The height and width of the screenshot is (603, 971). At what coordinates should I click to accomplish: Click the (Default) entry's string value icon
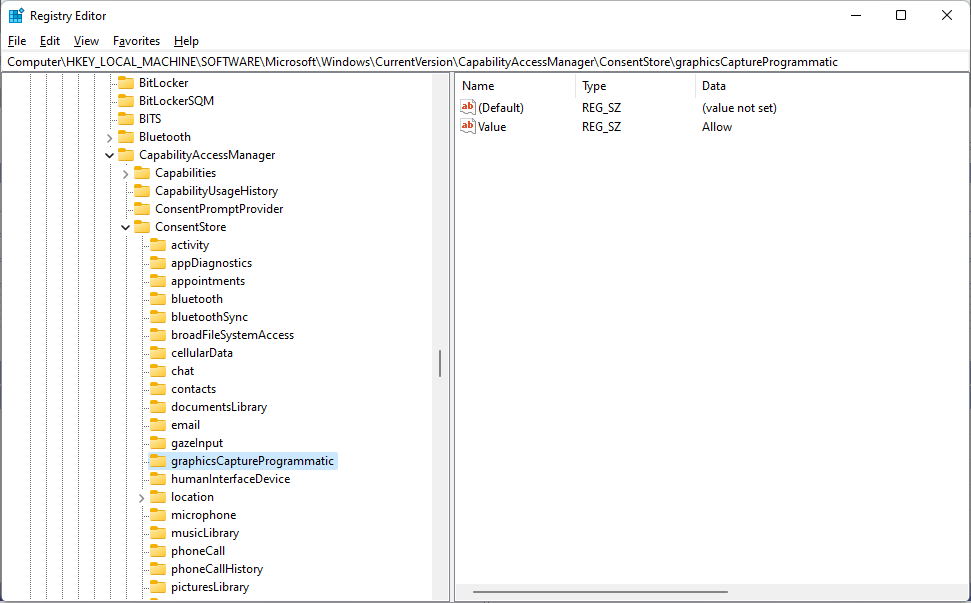click(x=467, y=108)
